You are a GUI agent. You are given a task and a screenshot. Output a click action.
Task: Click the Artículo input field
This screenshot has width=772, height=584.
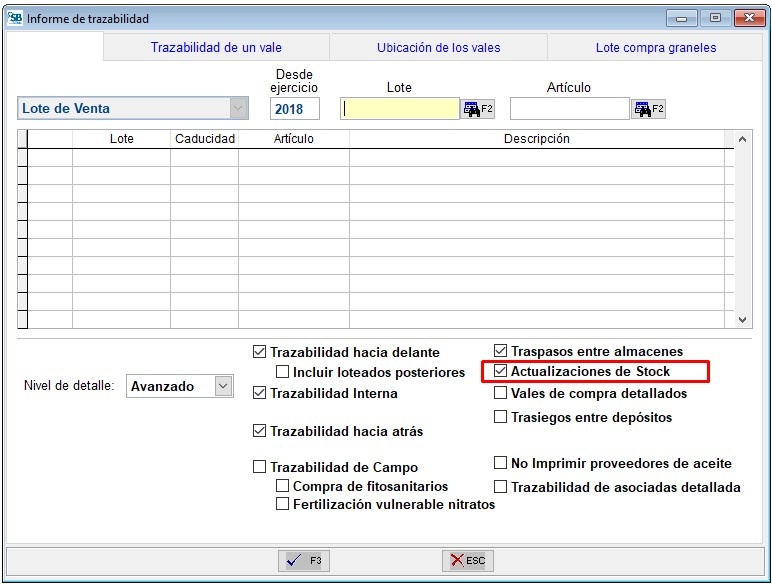[570, 109]
